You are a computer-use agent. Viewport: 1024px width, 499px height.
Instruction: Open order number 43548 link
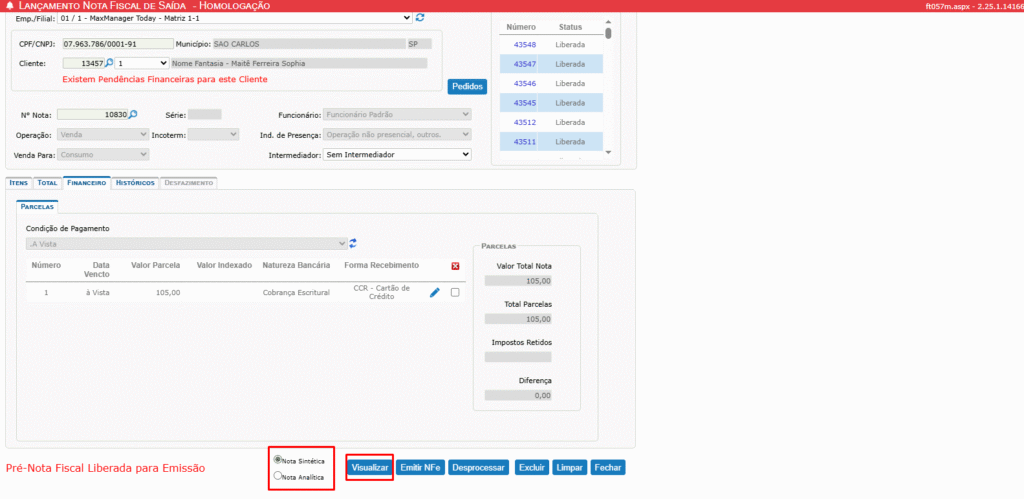coord(525,45)
